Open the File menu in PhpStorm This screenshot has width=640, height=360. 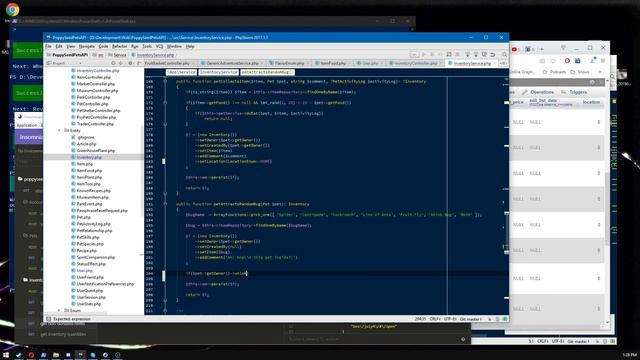[x=49, y=47]
